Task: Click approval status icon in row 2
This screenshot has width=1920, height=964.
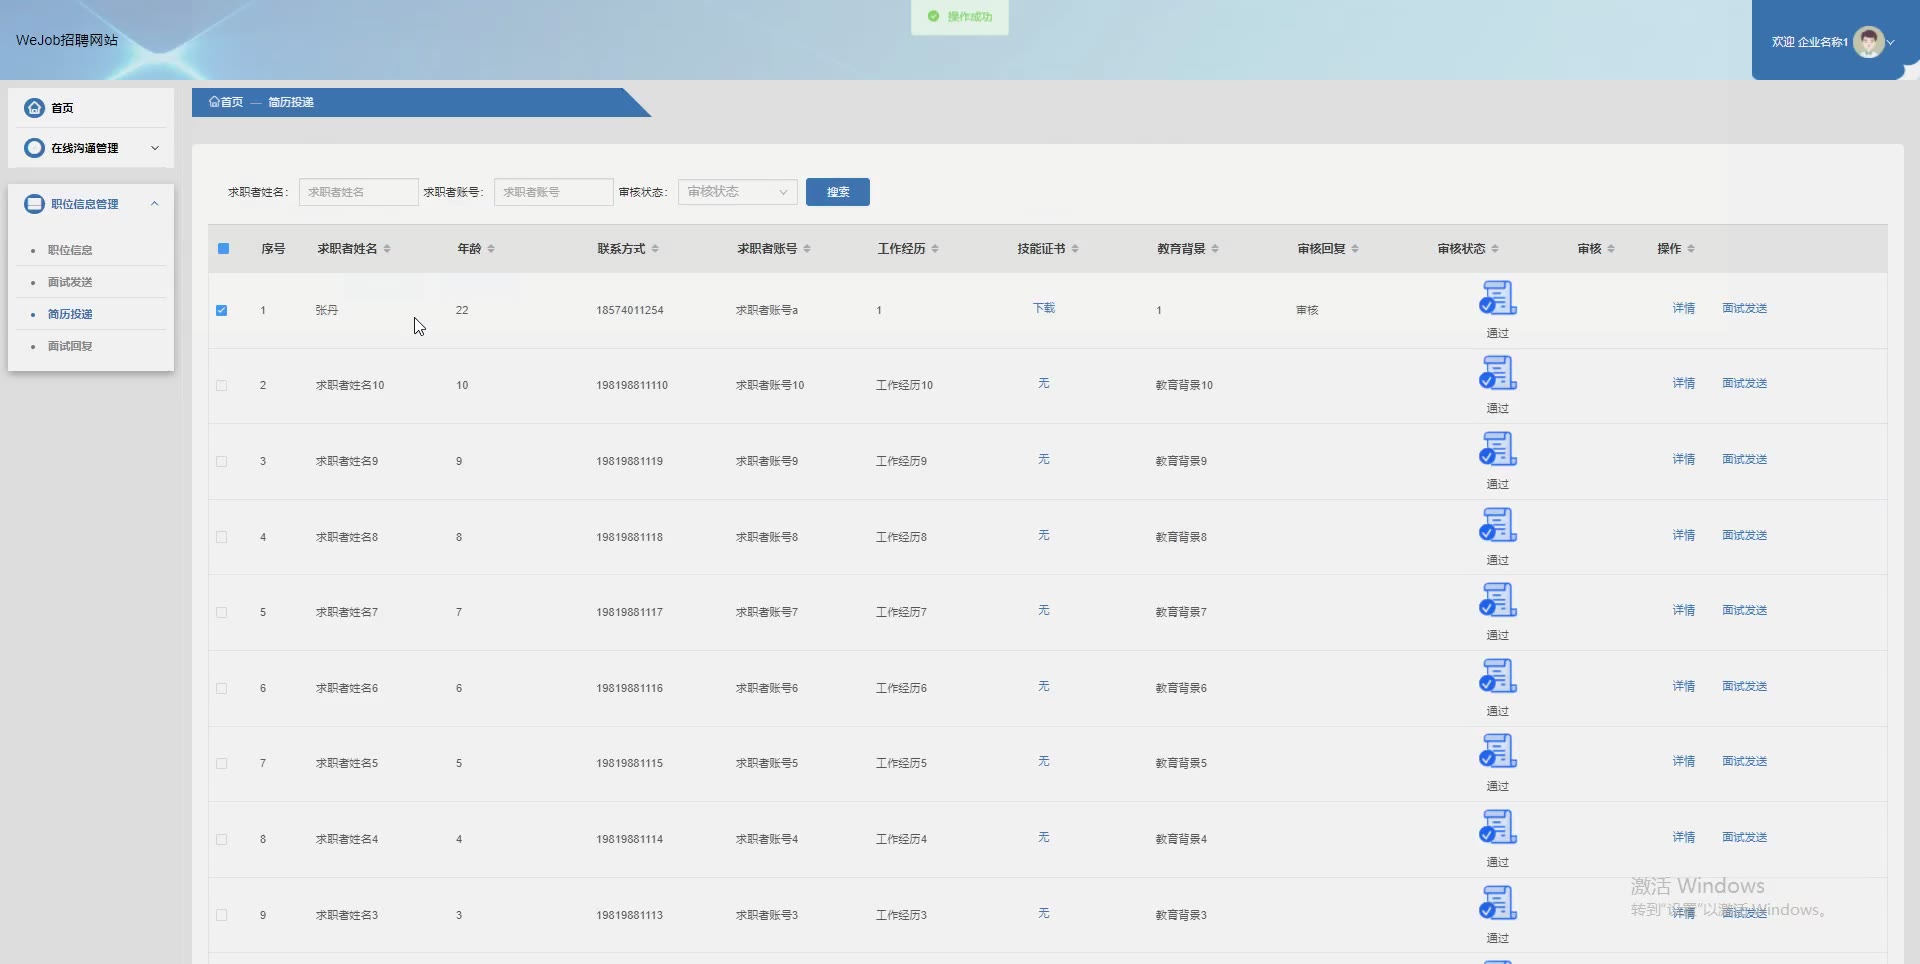Action: [1497, 373]
